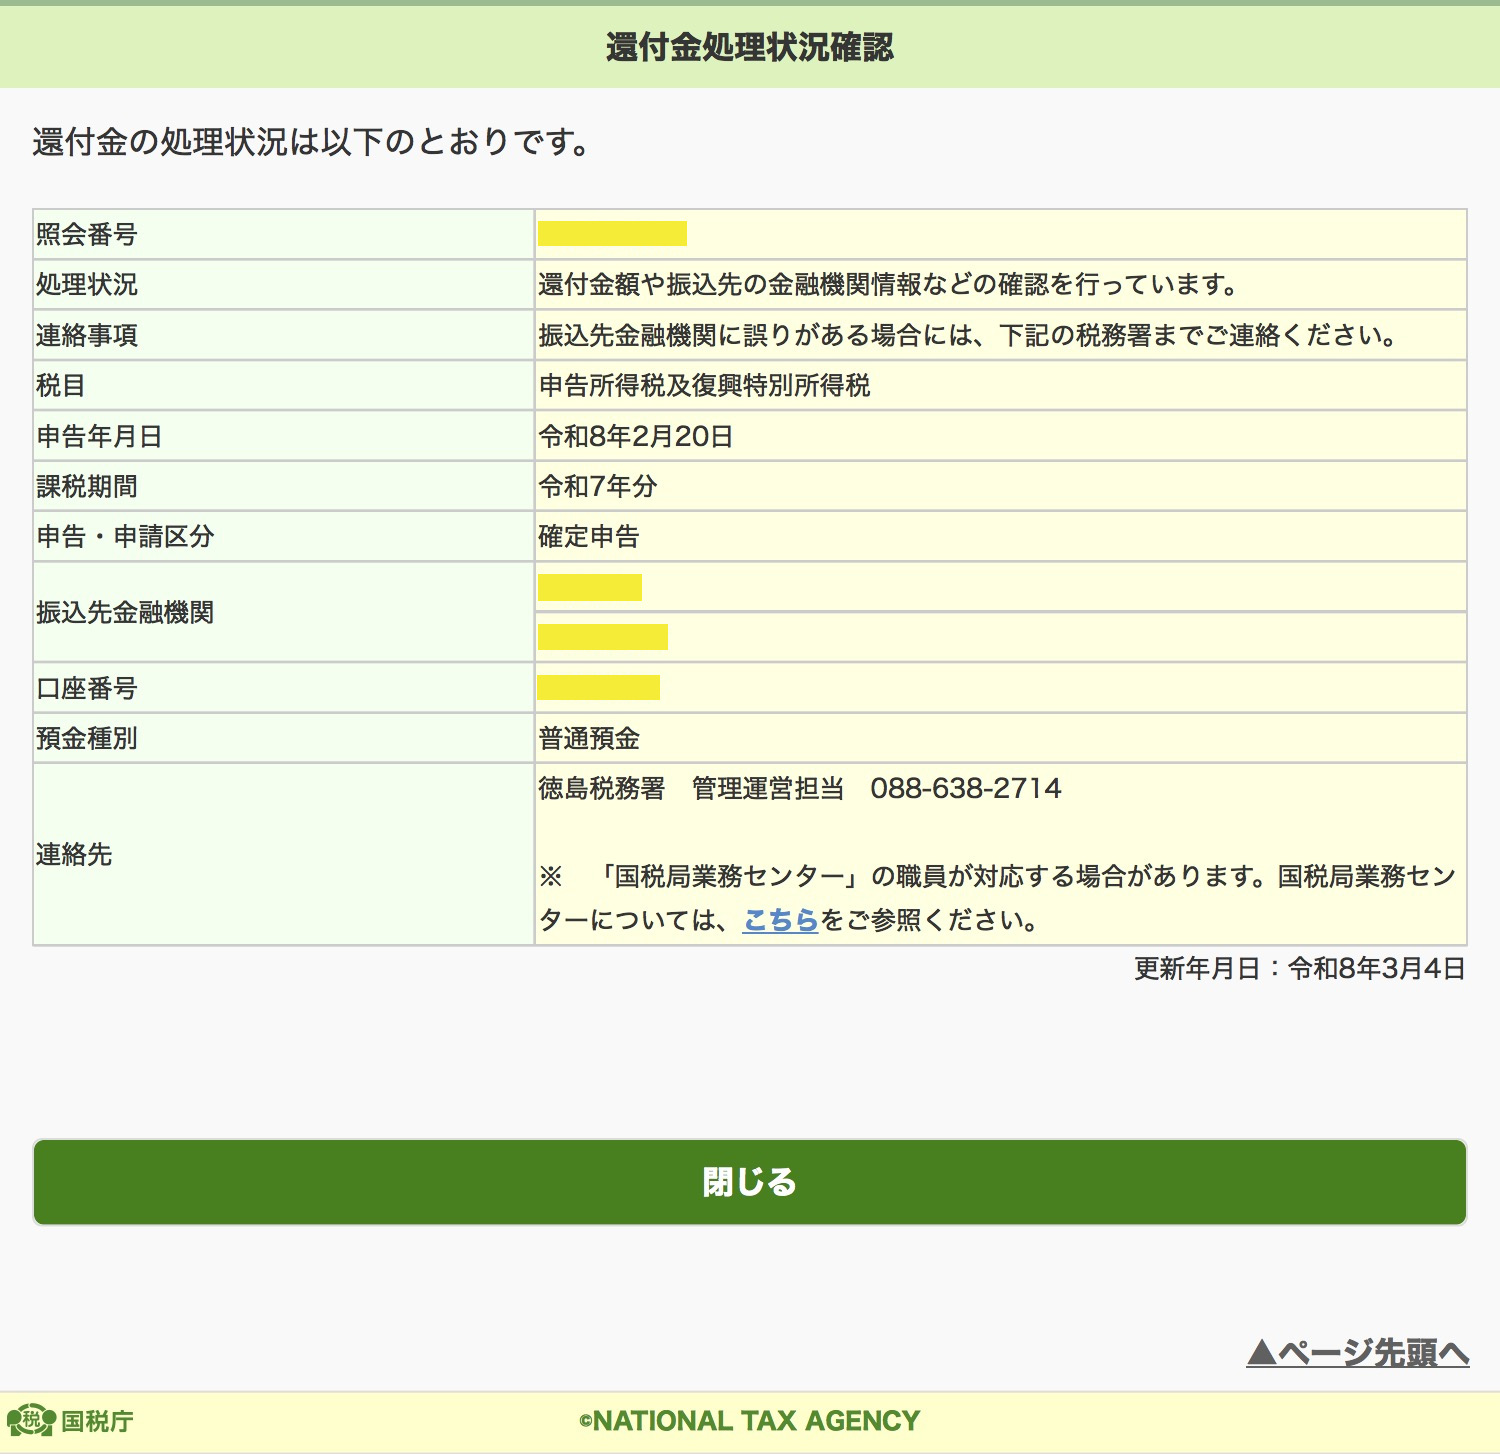The image size is (1500, 1454).
Task: Open the こちら link about 国税局業務センター
Action: [780, 920]
